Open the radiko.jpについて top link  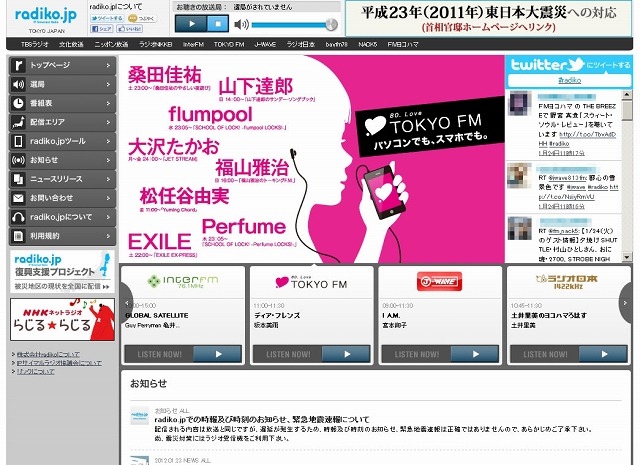tap(116, 7)
